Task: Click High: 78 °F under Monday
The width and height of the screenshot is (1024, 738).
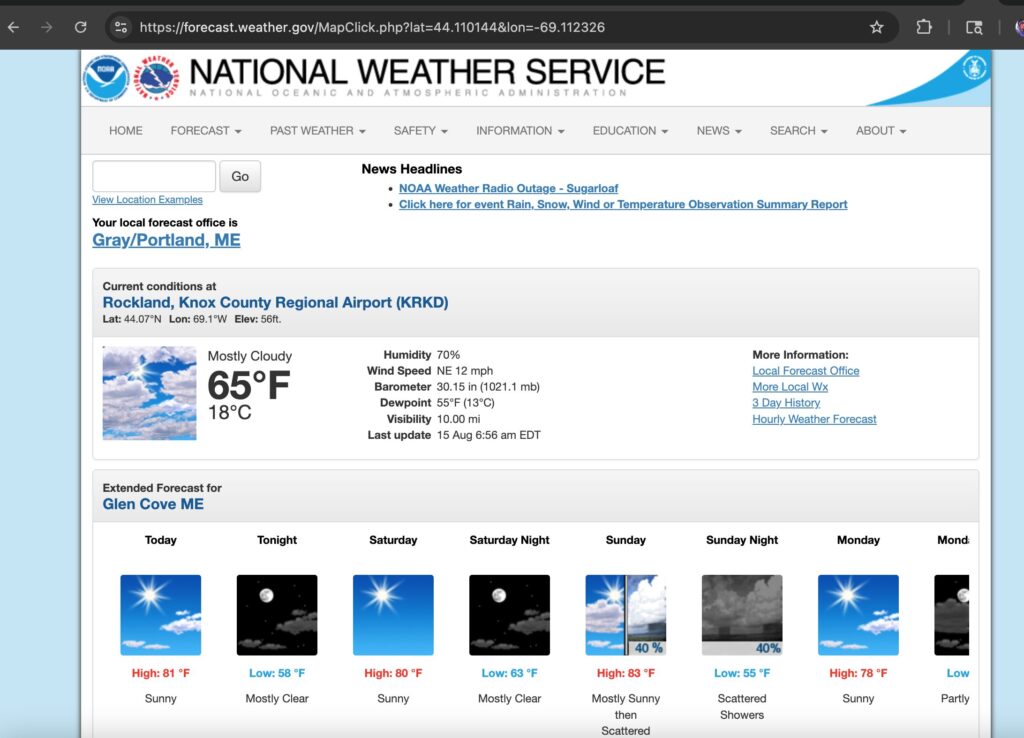Action: 858,673
